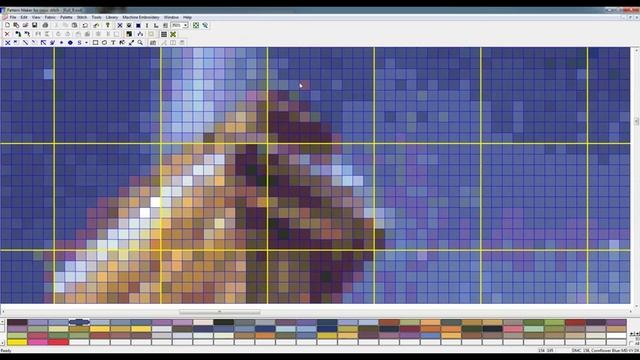Viewport: 640px width, 360px height.
Task: Pick the rust brown swatch in top palette row
Action: coord(389,322)
